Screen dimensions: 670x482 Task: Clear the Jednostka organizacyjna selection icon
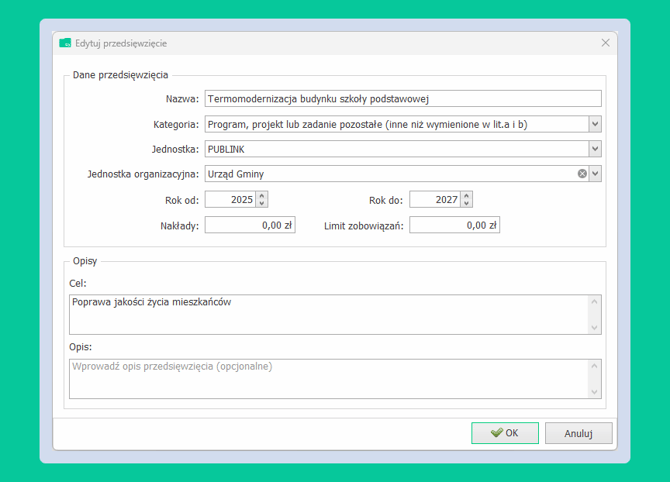582,174
